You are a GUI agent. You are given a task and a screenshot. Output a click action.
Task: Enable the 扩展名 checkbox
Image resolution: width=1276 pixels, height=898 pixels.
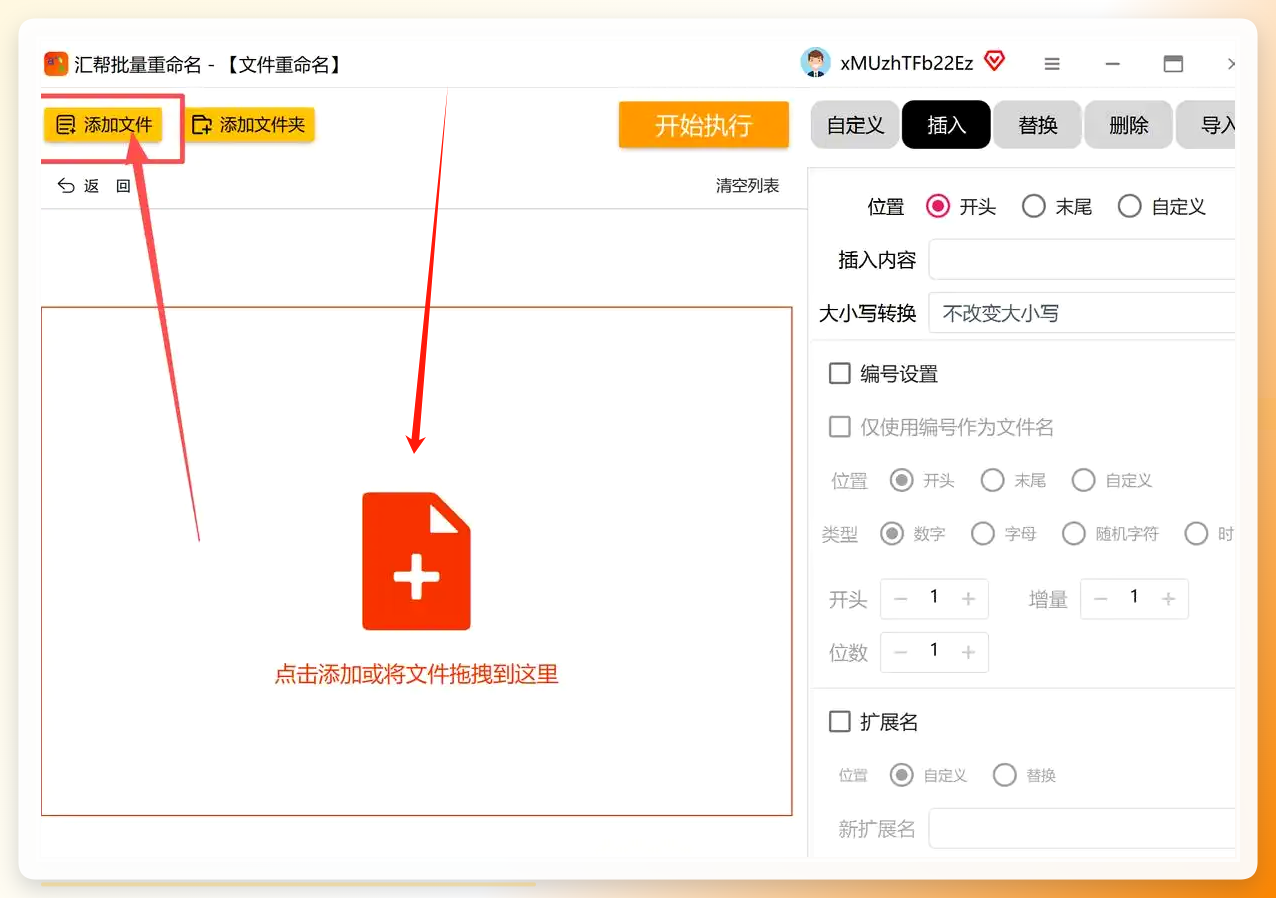pyautogui.click(x=840, y=721)
